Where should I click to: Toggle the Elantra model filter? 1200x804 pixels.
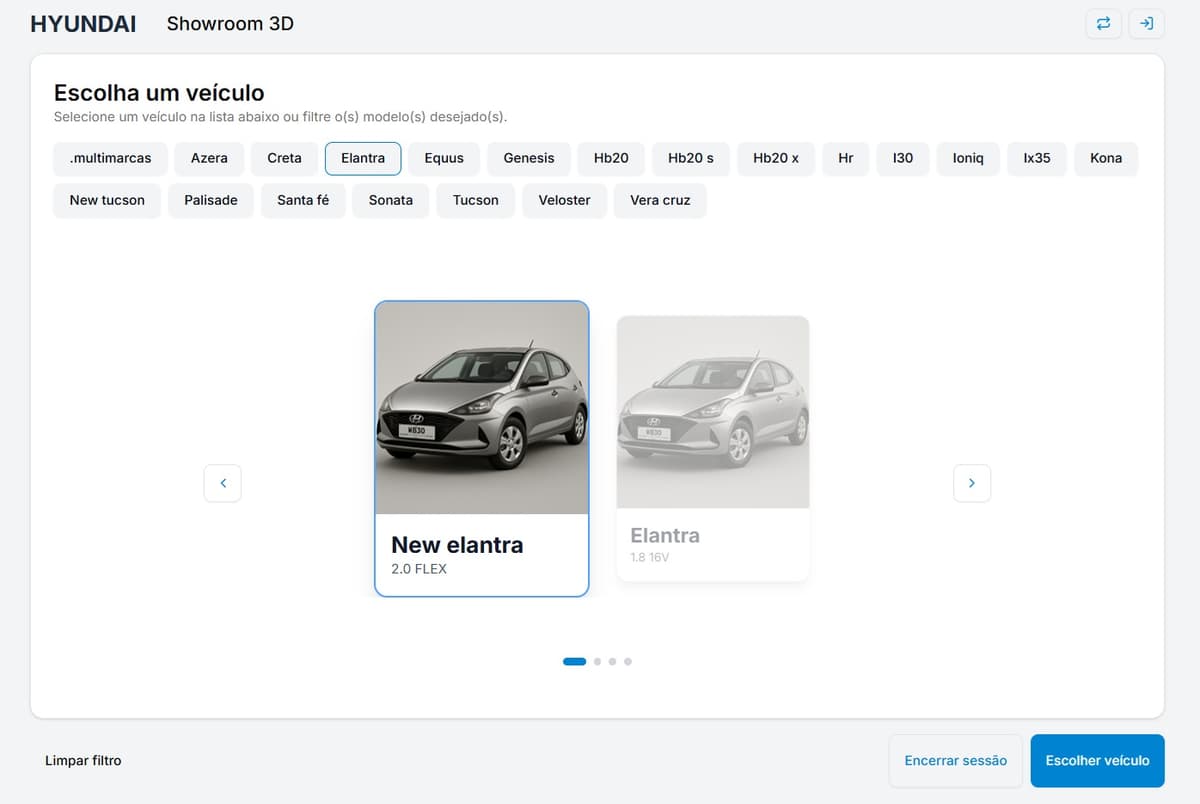coord(363,158)
